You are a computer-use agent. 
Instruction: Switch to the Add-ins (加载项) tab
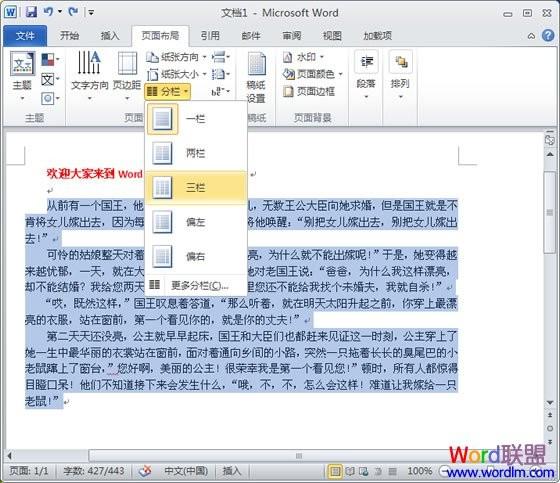(378, 35)
